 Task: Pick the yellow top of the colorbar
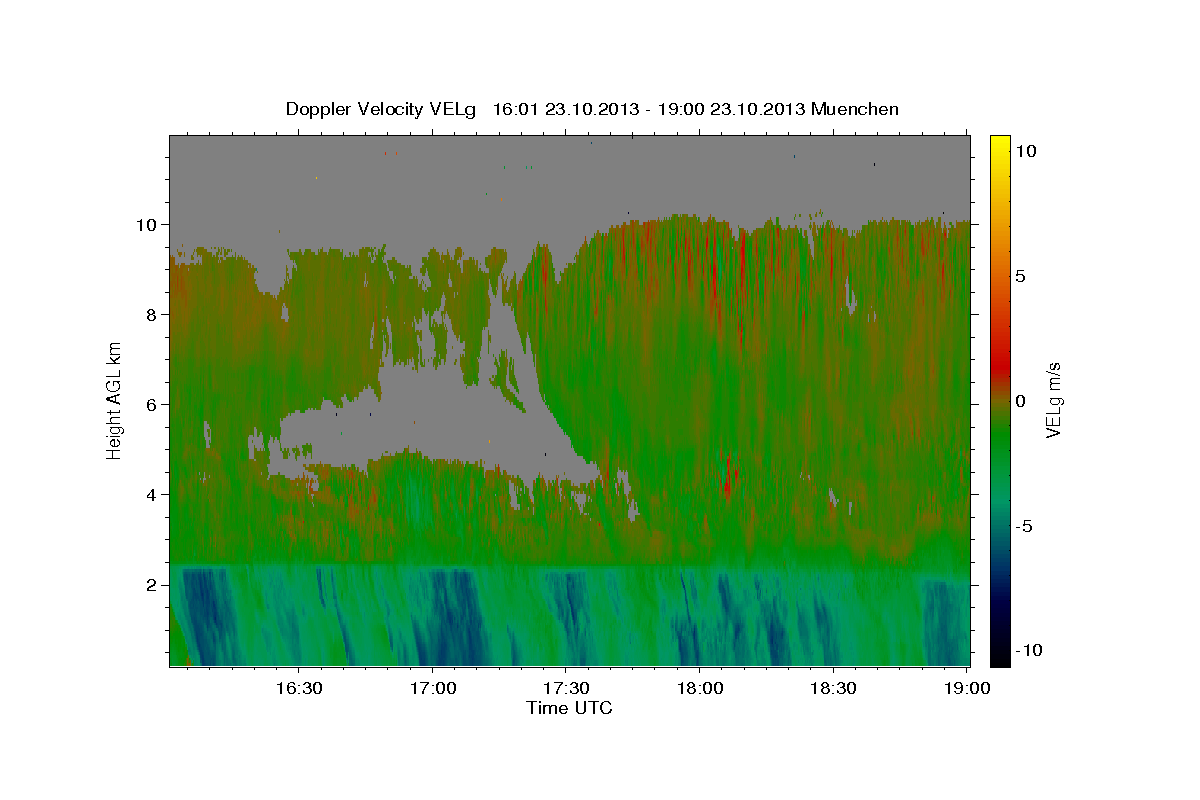pyautogui.click(x=1000, y=142)
